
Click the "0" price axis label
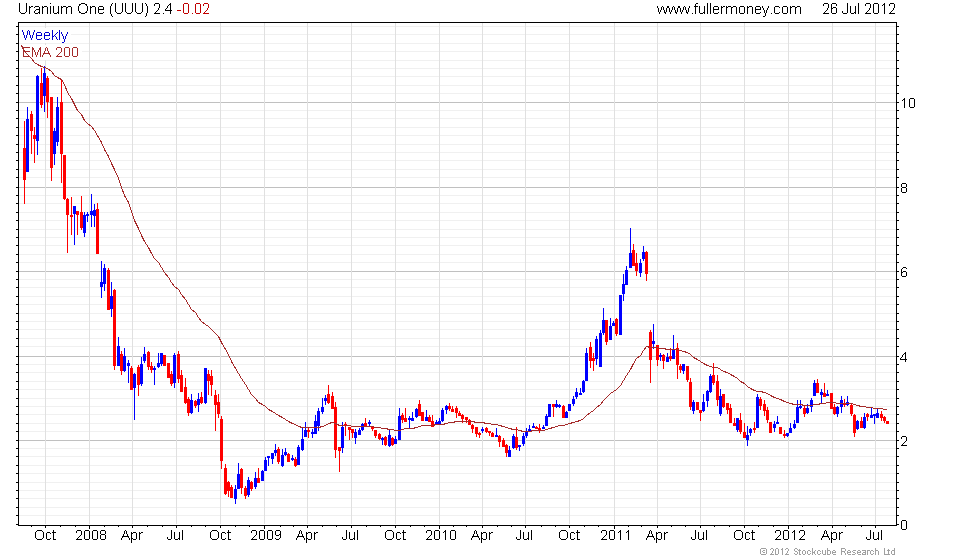pos(904,525)
